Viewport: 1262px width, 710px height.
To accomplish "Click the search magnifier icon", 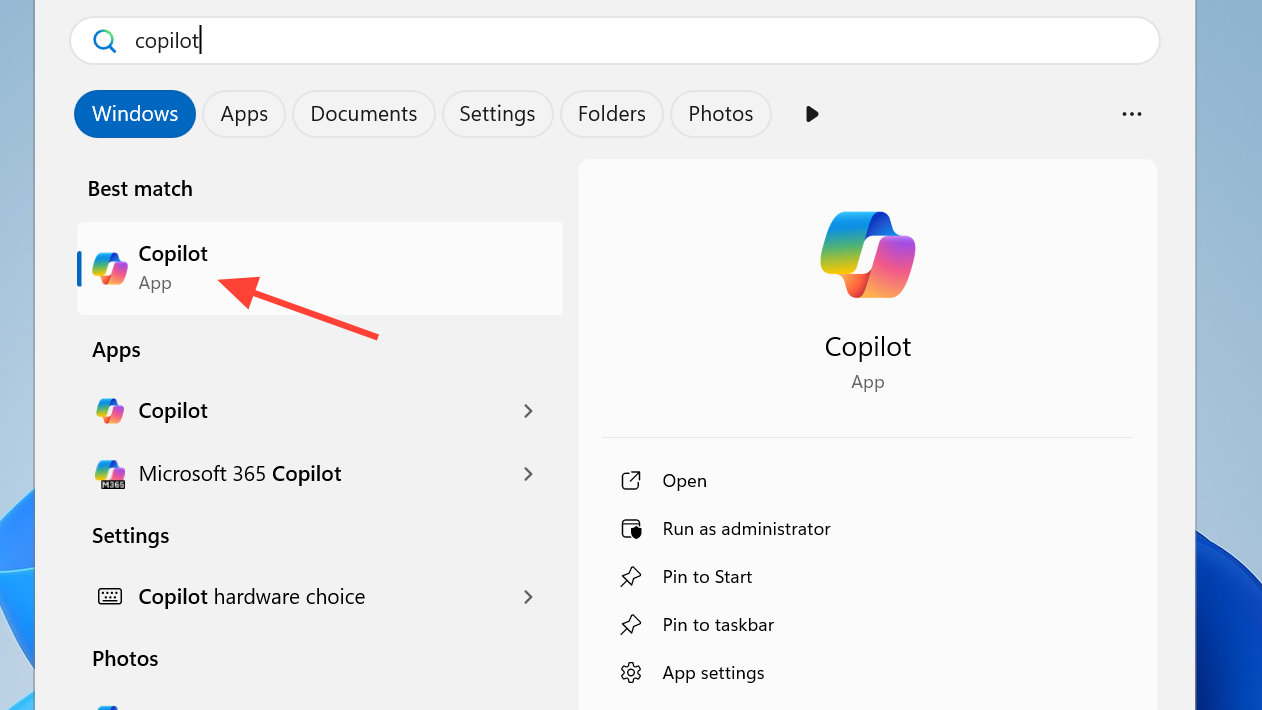I will point(105,41).
